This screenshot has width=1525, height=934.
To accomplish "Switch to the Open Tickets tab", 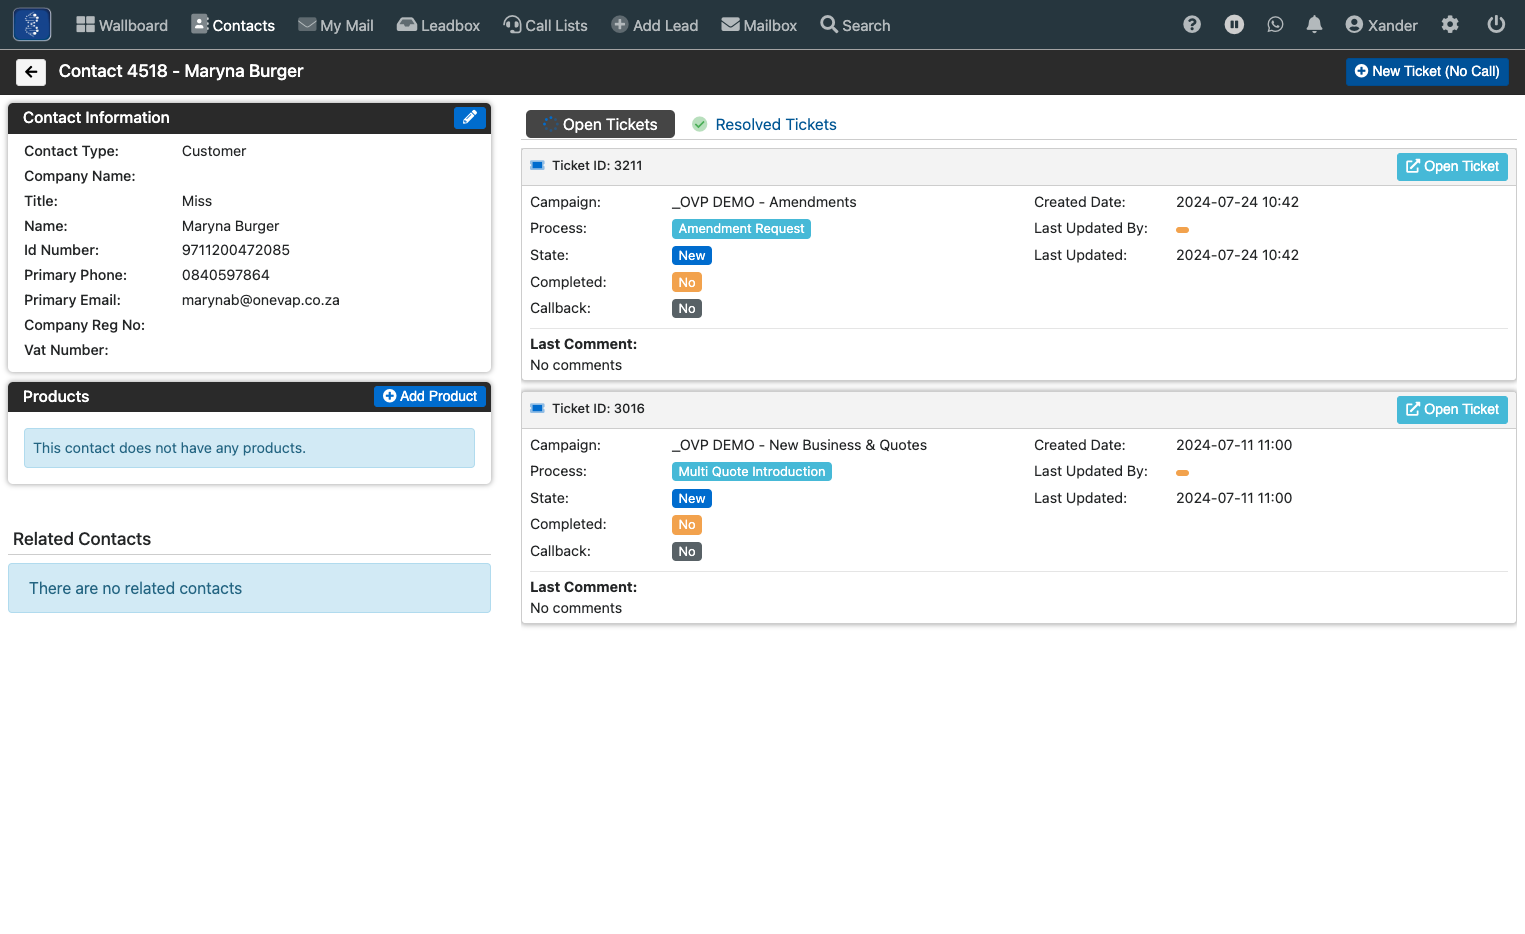I will [600, 124].
